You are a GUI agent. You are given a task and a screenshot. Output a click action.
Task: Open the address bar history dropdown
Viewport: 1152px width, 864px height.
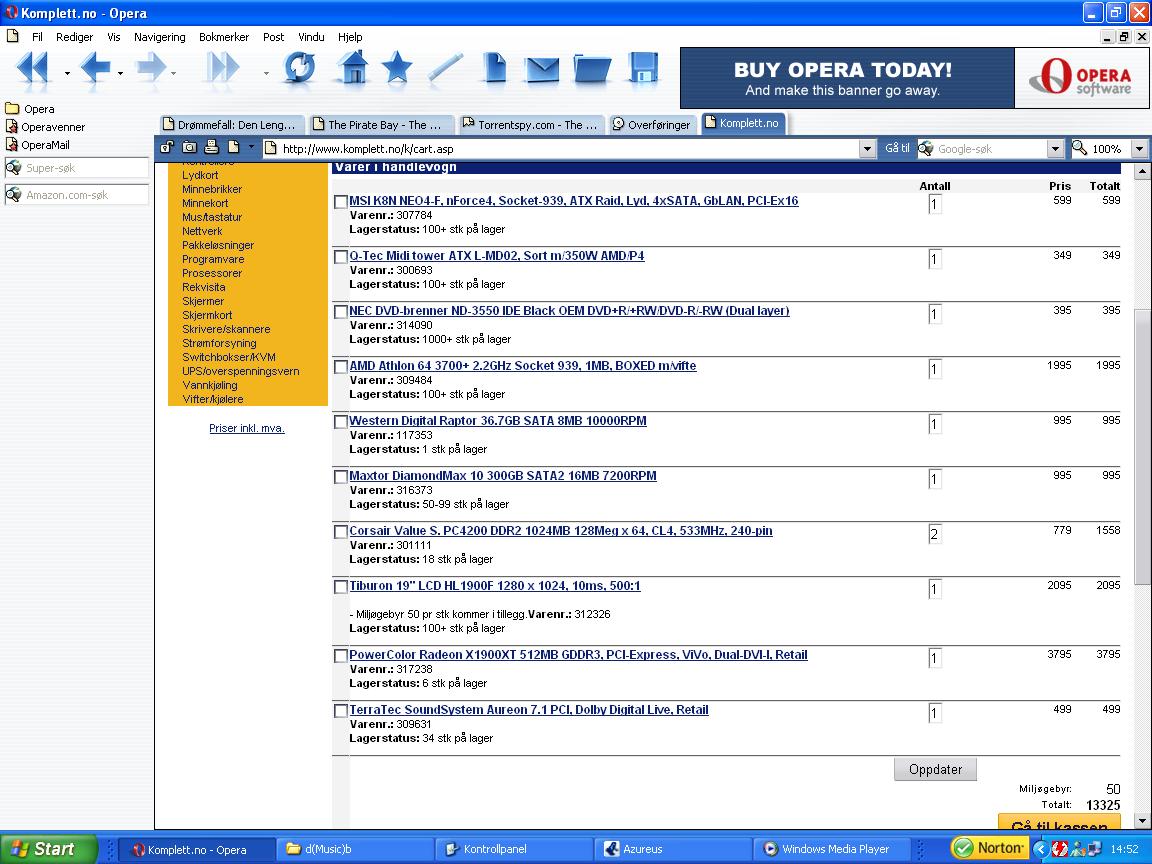tap(867, 148)
